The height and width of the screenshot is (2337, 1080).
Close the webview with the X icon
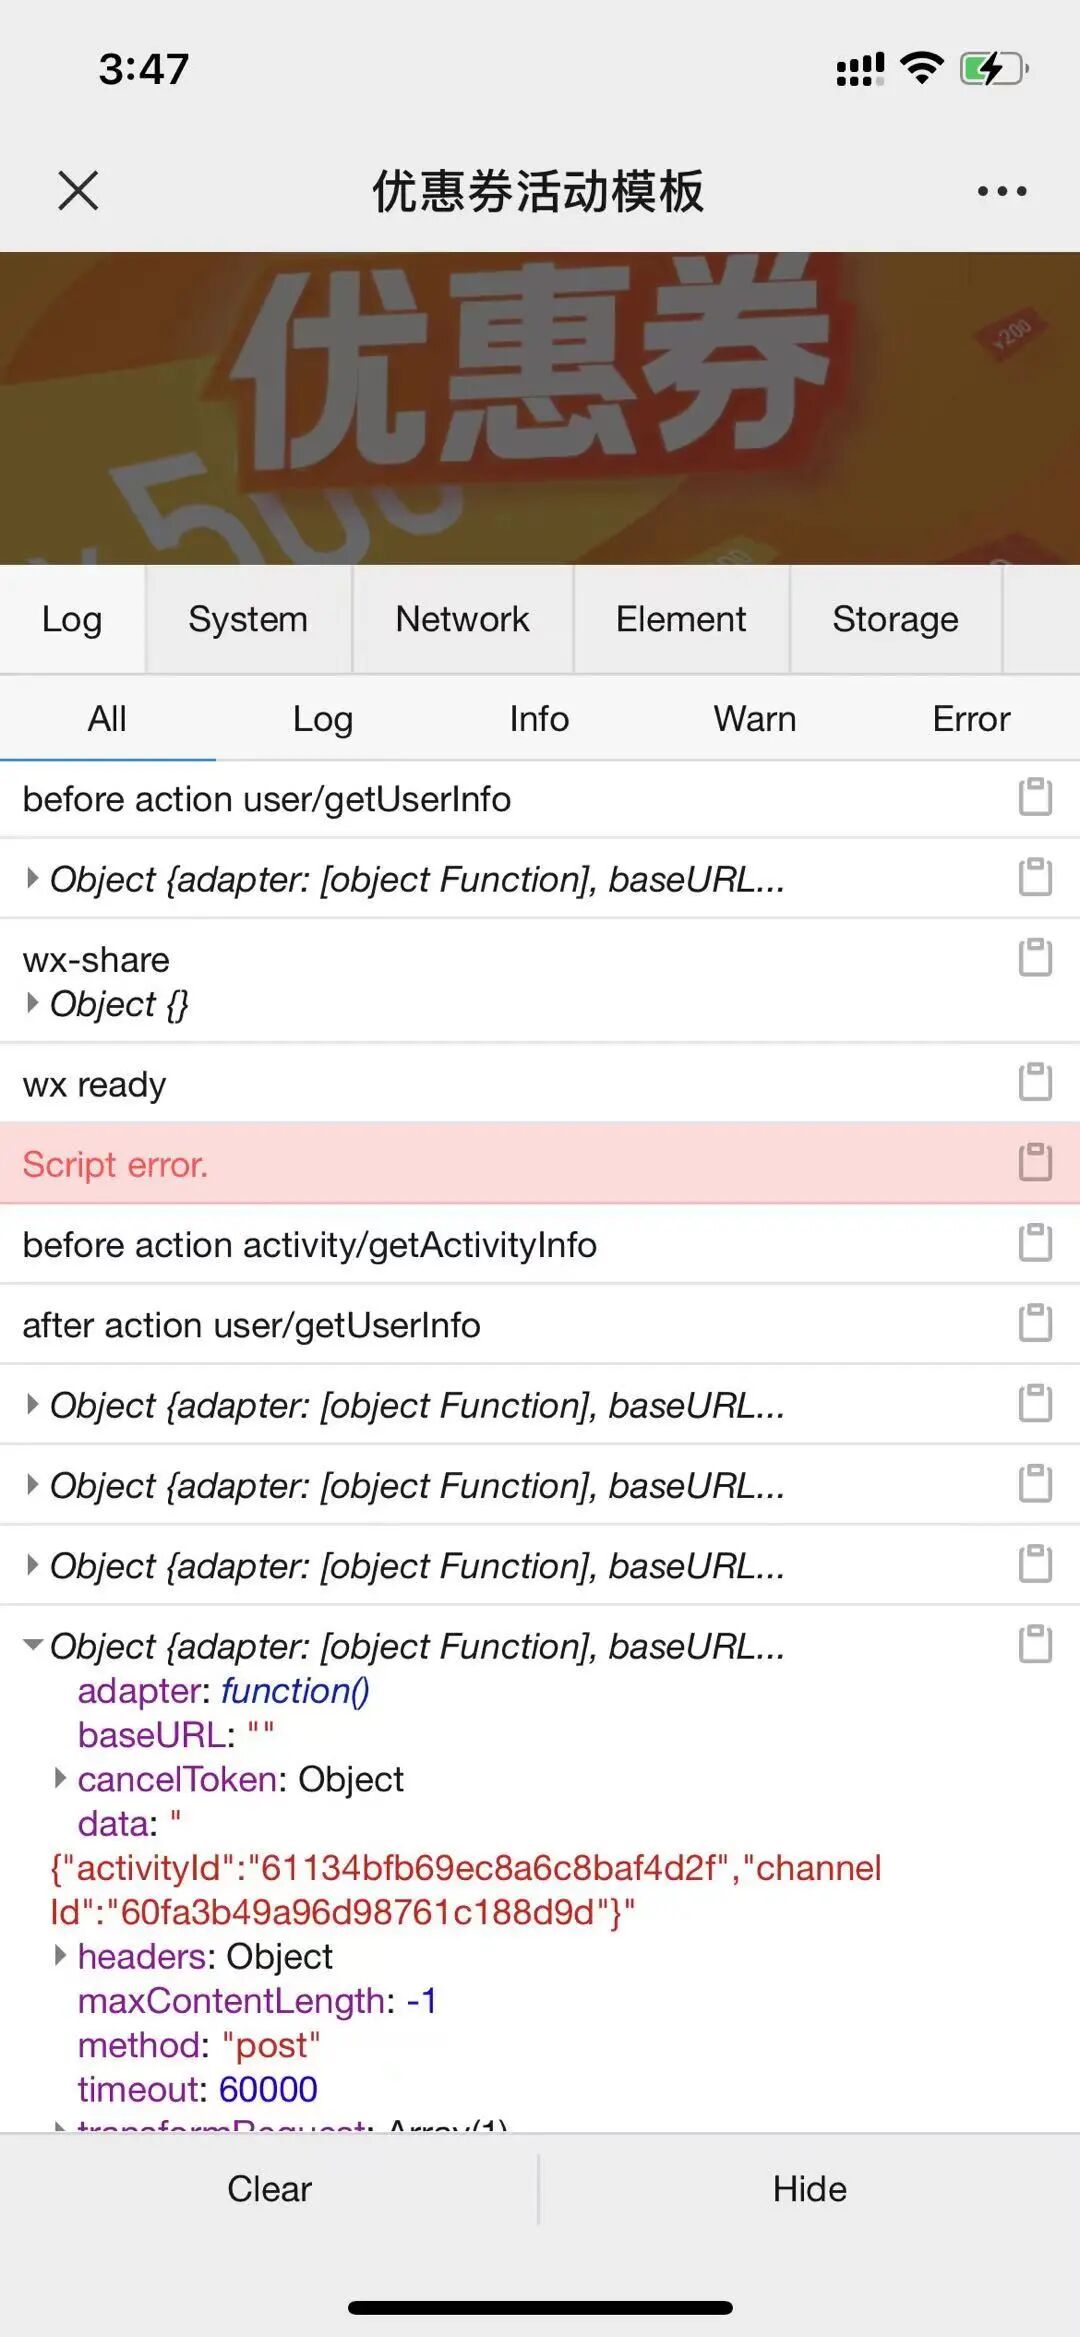[78, 190]
